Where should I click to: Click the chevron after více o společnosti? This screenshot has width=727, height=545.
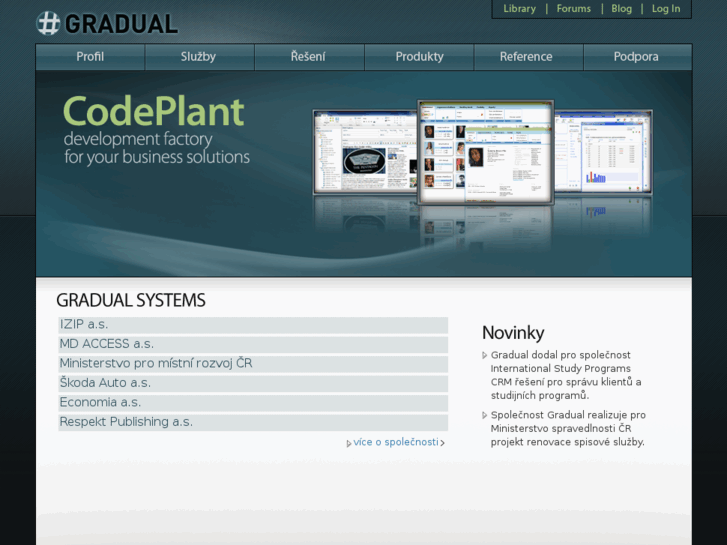point(442,443)
